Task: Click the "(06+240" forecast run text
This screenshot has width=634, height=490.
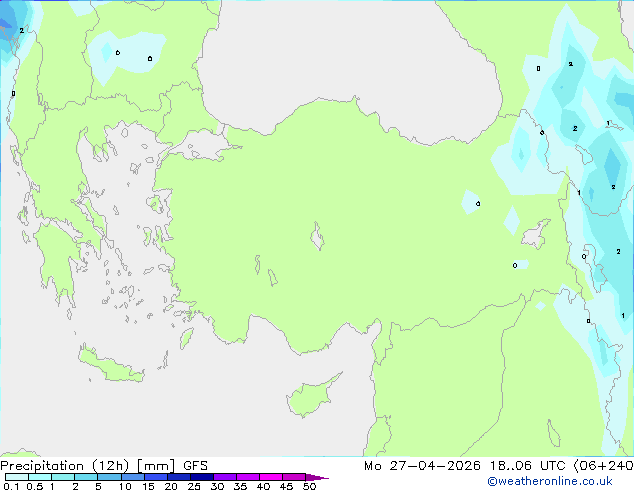Action: click(x=603, y=466)
